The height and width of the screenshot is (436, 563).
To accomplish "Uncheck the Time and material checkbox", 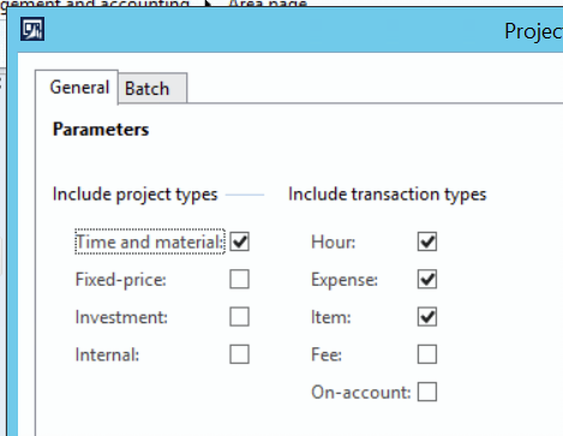I will click(x=239, y=242).
